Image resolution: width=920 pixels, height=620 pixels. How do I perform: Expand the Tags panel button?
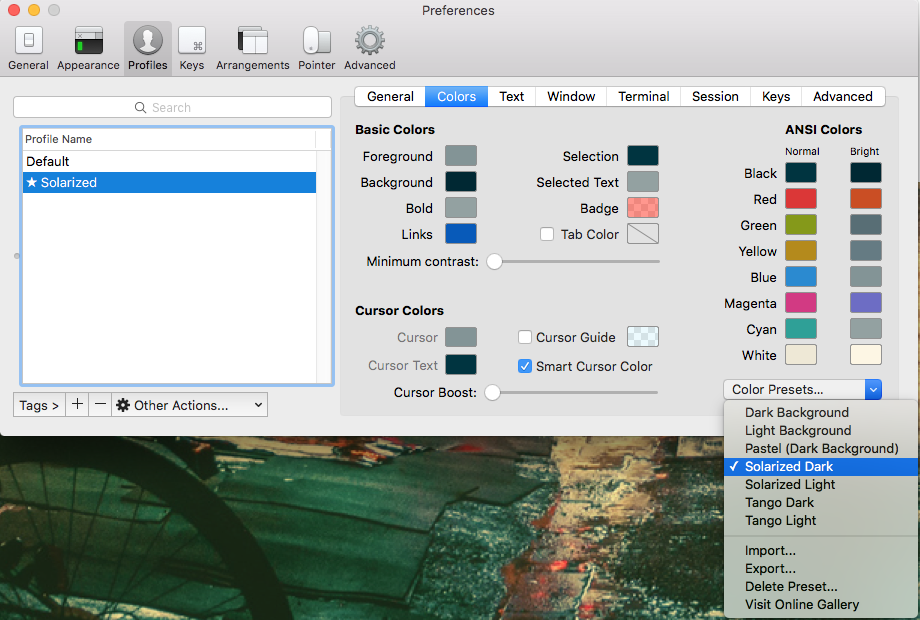point(39,405)
